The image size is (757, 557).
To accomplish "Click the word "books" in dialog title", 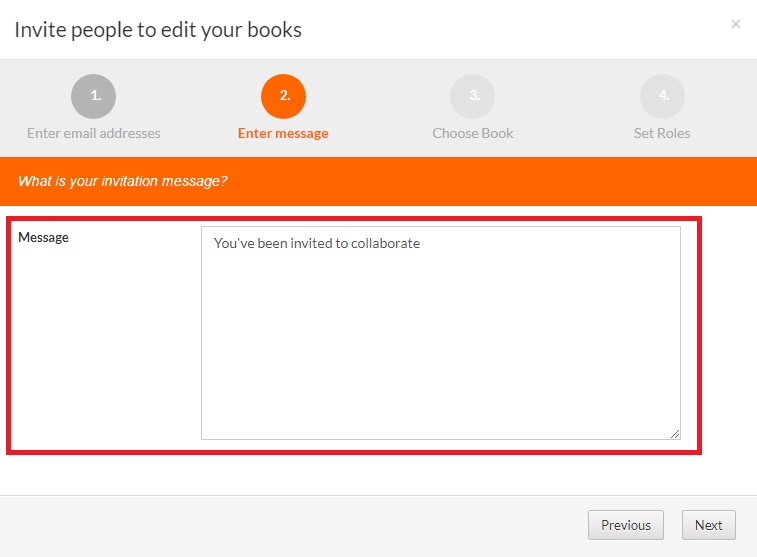I will pyautogui.click(x=276, y=29).
